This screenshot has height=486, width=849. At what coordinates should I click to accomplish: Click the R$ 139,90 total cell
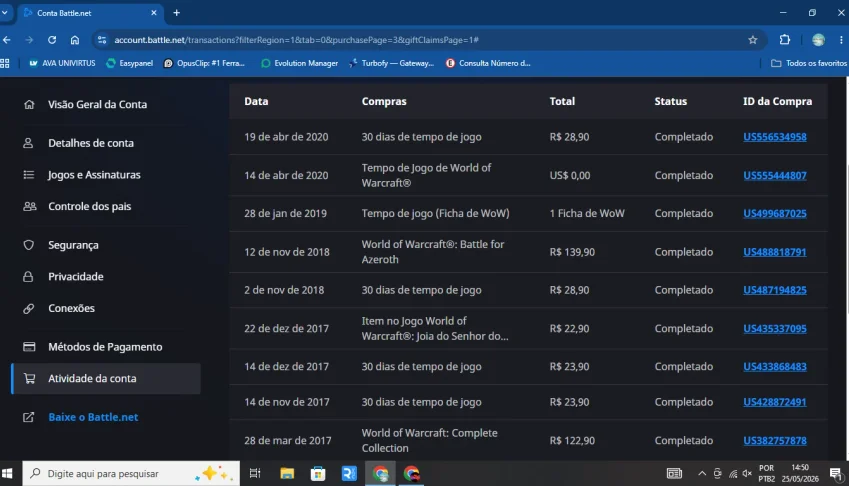point(572,252)
